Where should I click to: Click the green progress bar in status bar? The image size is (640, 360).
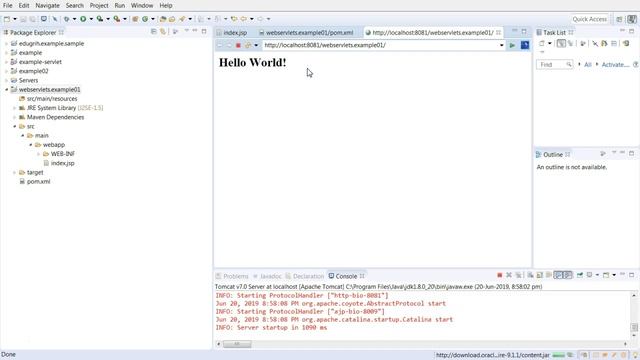coord(558,355)
